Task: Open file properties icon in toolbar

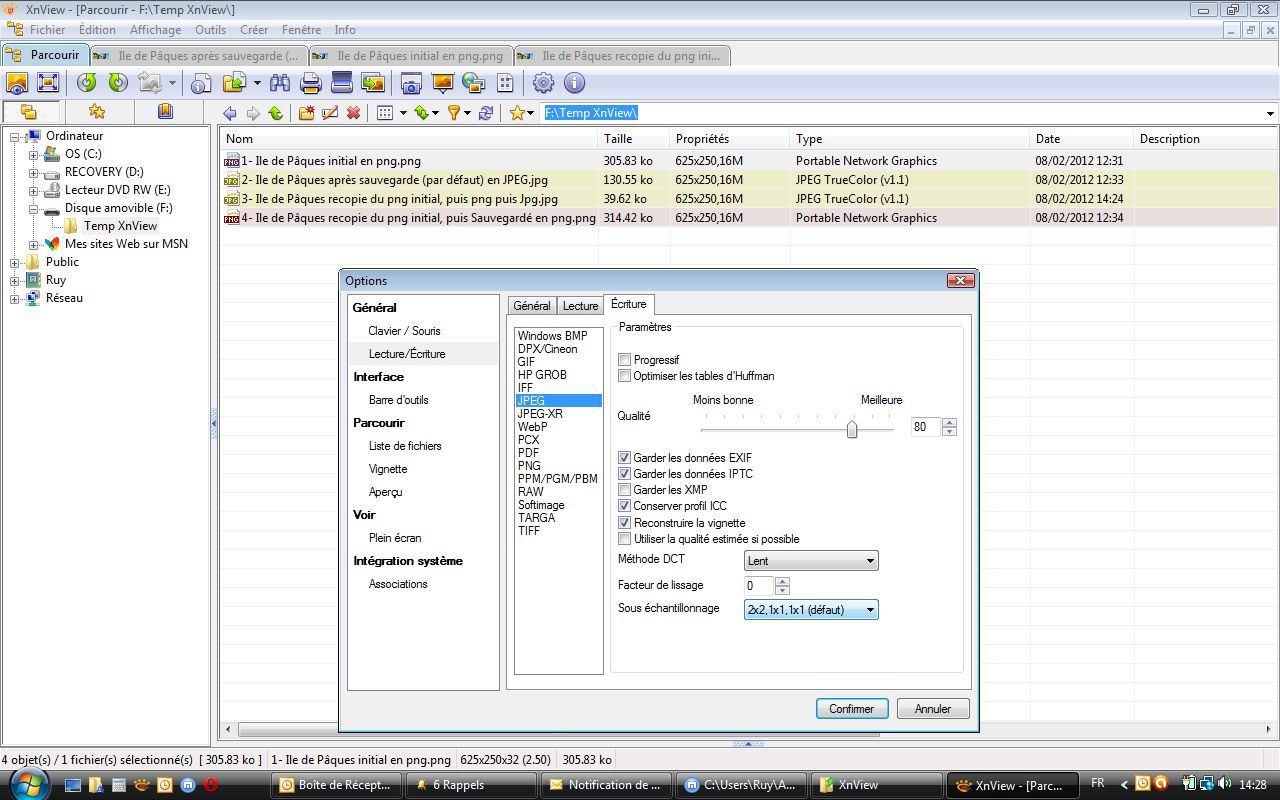Action: [x=201, y=83]
